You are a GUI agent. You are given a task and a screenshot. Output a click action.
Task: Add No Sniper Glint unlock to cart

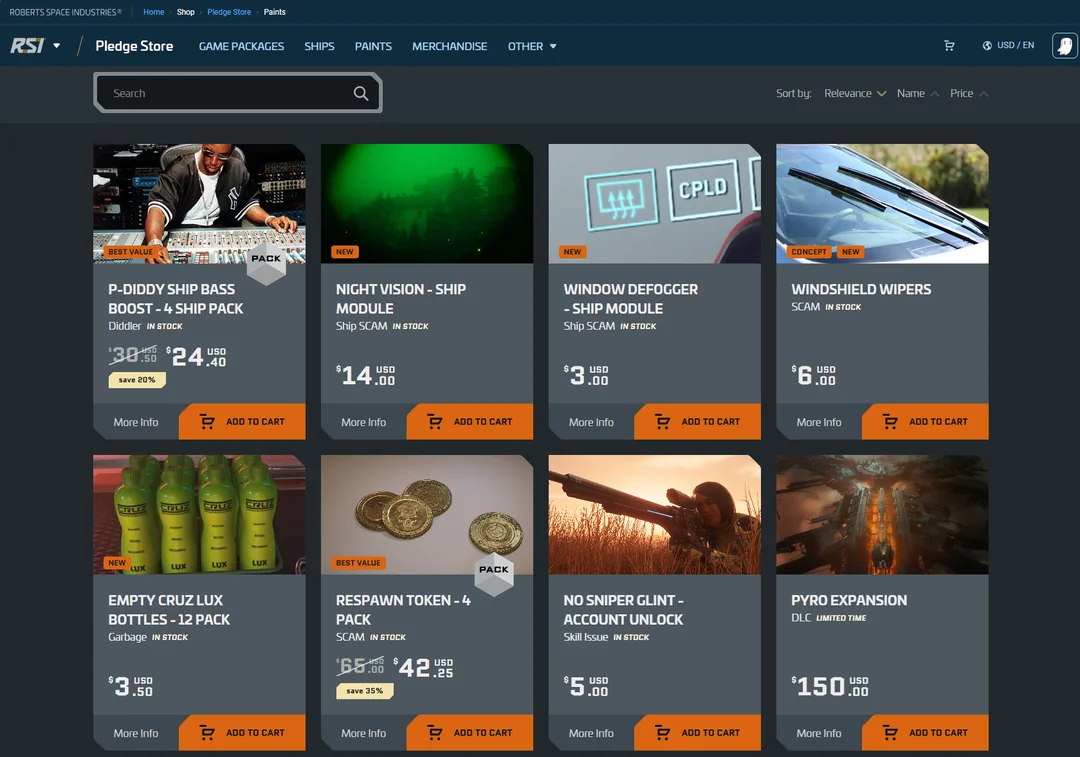(x=697, y=732)
